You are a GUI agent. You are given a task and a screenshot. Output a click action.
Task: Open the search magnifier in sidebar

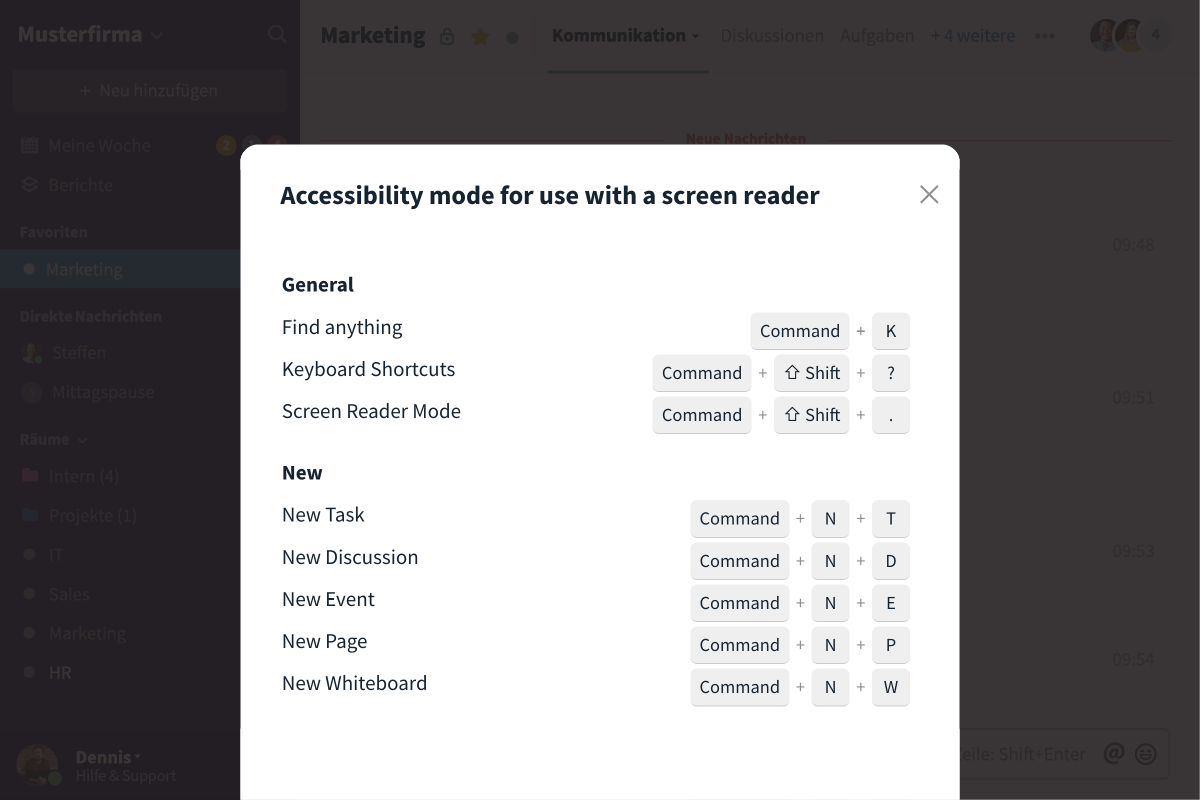click(x=277, y=34)
